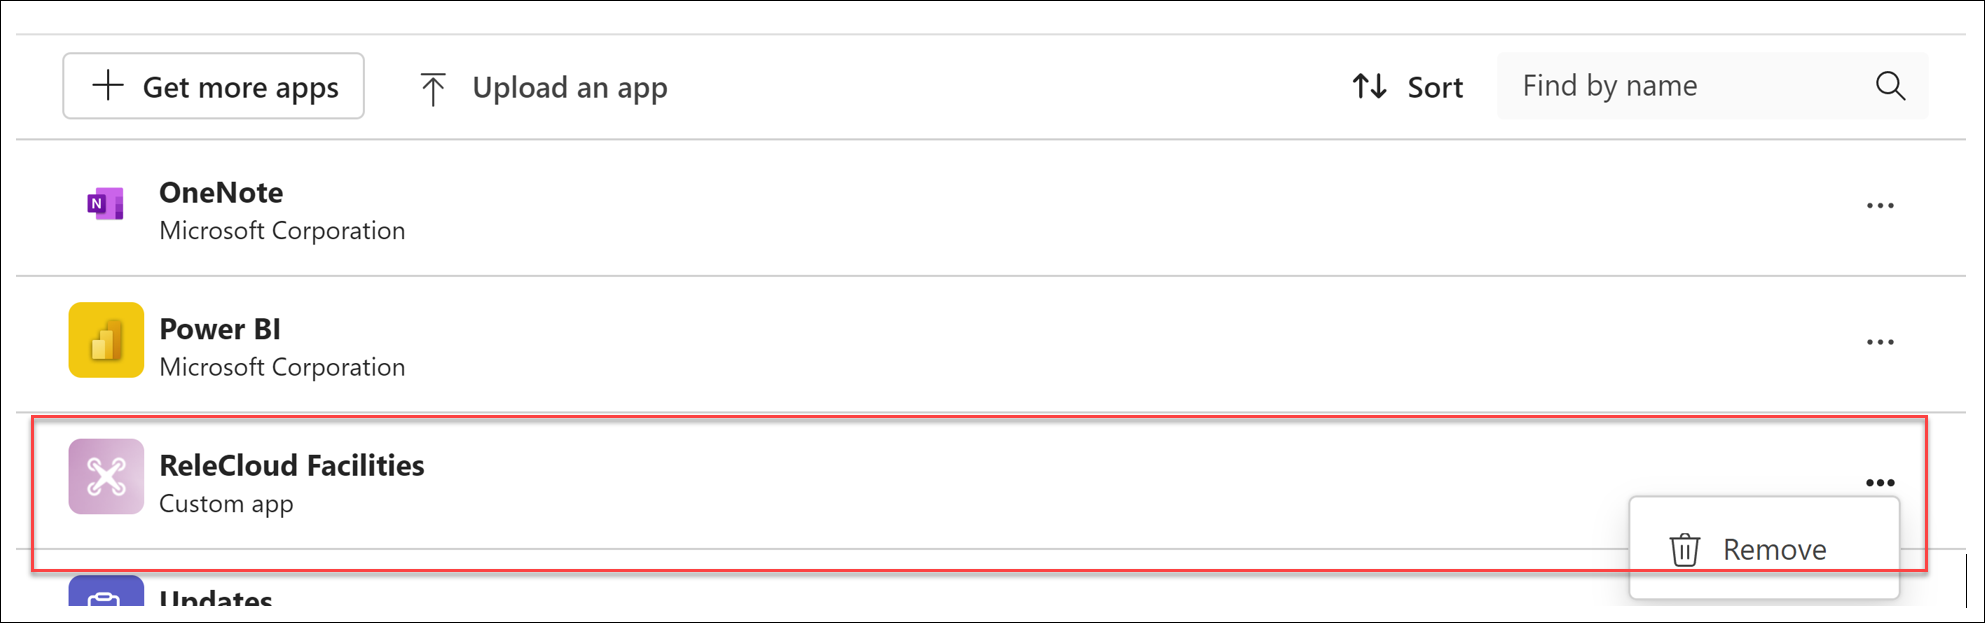This screenshot has height=623, width=1985.
Task: Click the upload arrow icon
Action: (x=432, y=87)
